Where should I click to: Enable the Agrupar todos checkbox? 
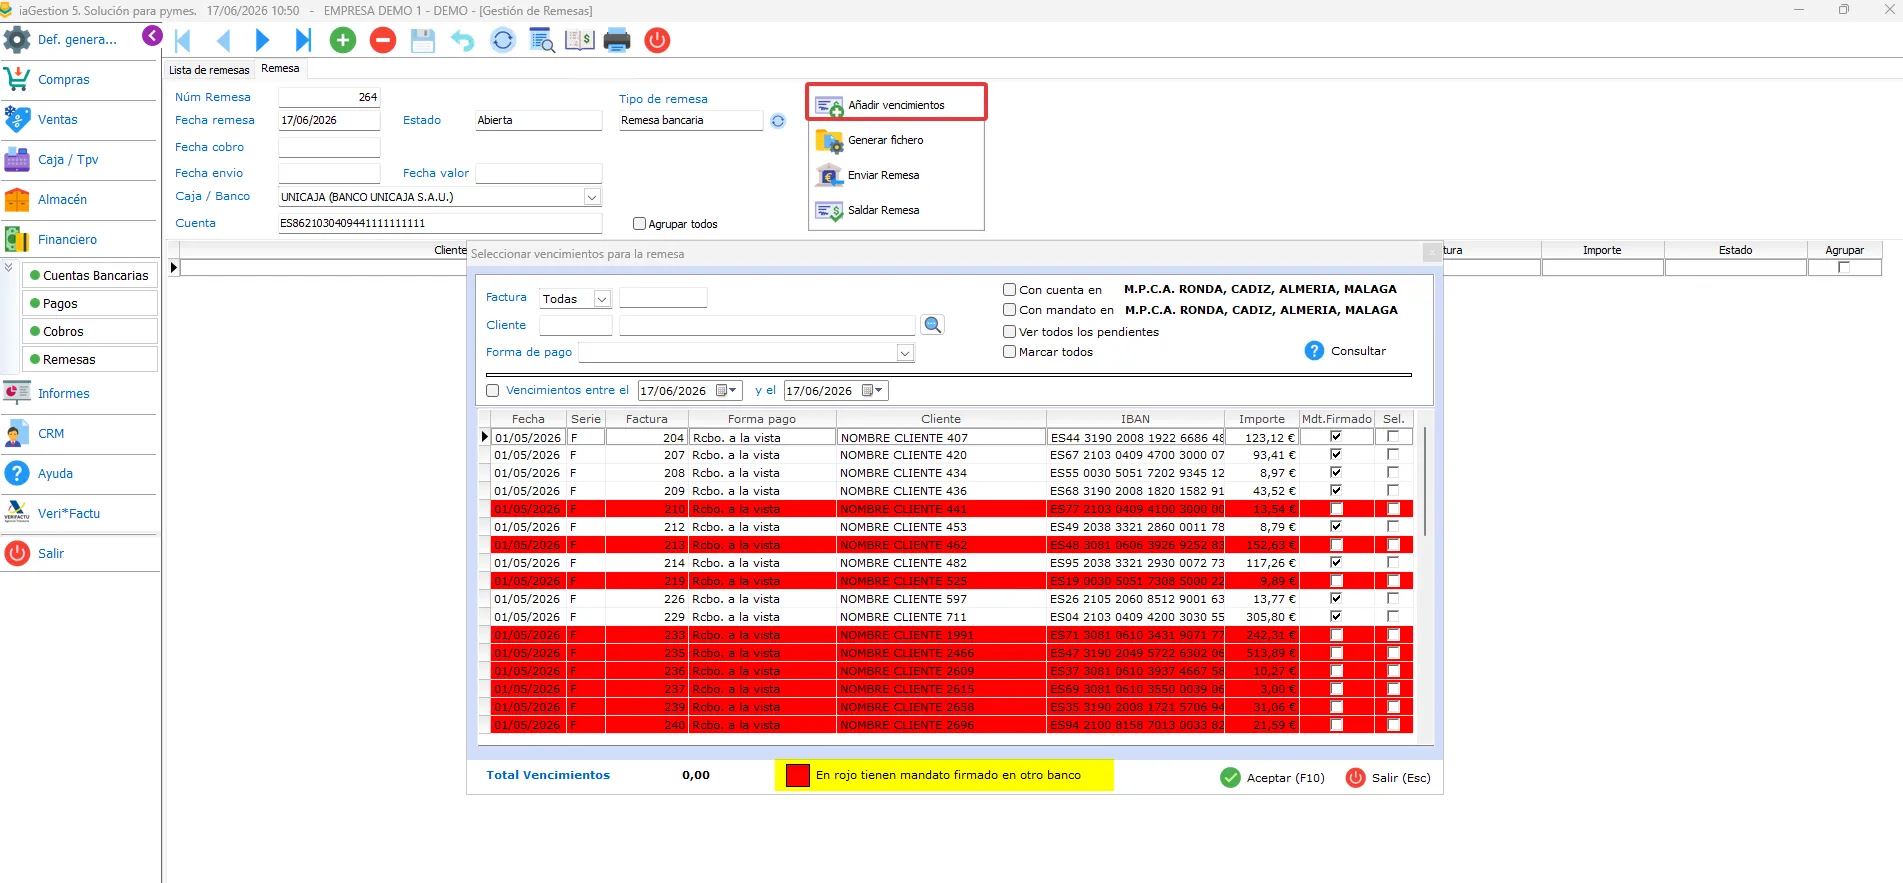click(639, 224)
